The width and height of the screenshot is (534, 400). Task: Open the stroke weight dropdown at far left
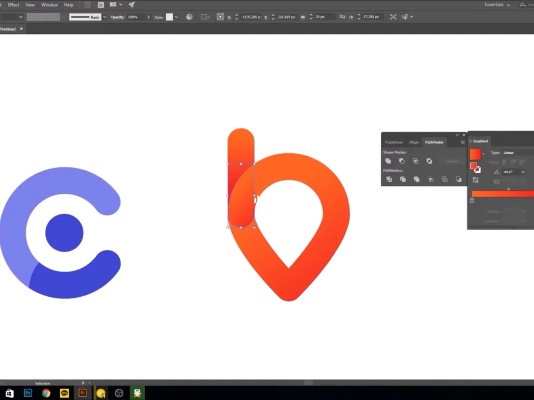click(x=20, y=17)
